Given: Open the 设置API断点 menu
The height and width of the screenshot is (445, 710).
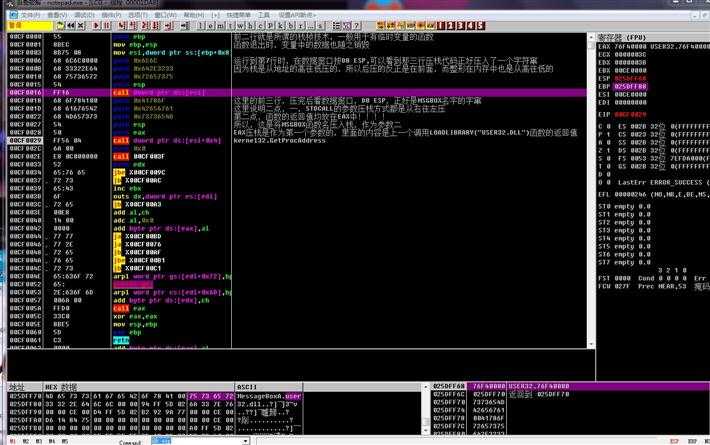Looking at the screenshot, I should pos(297,15).
